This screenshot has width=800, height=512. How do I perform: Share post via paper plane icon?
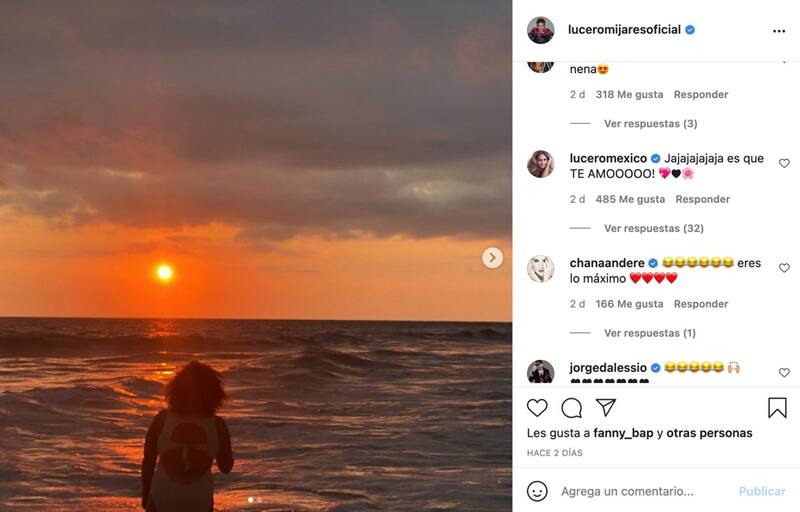click(x=605, y=407)
